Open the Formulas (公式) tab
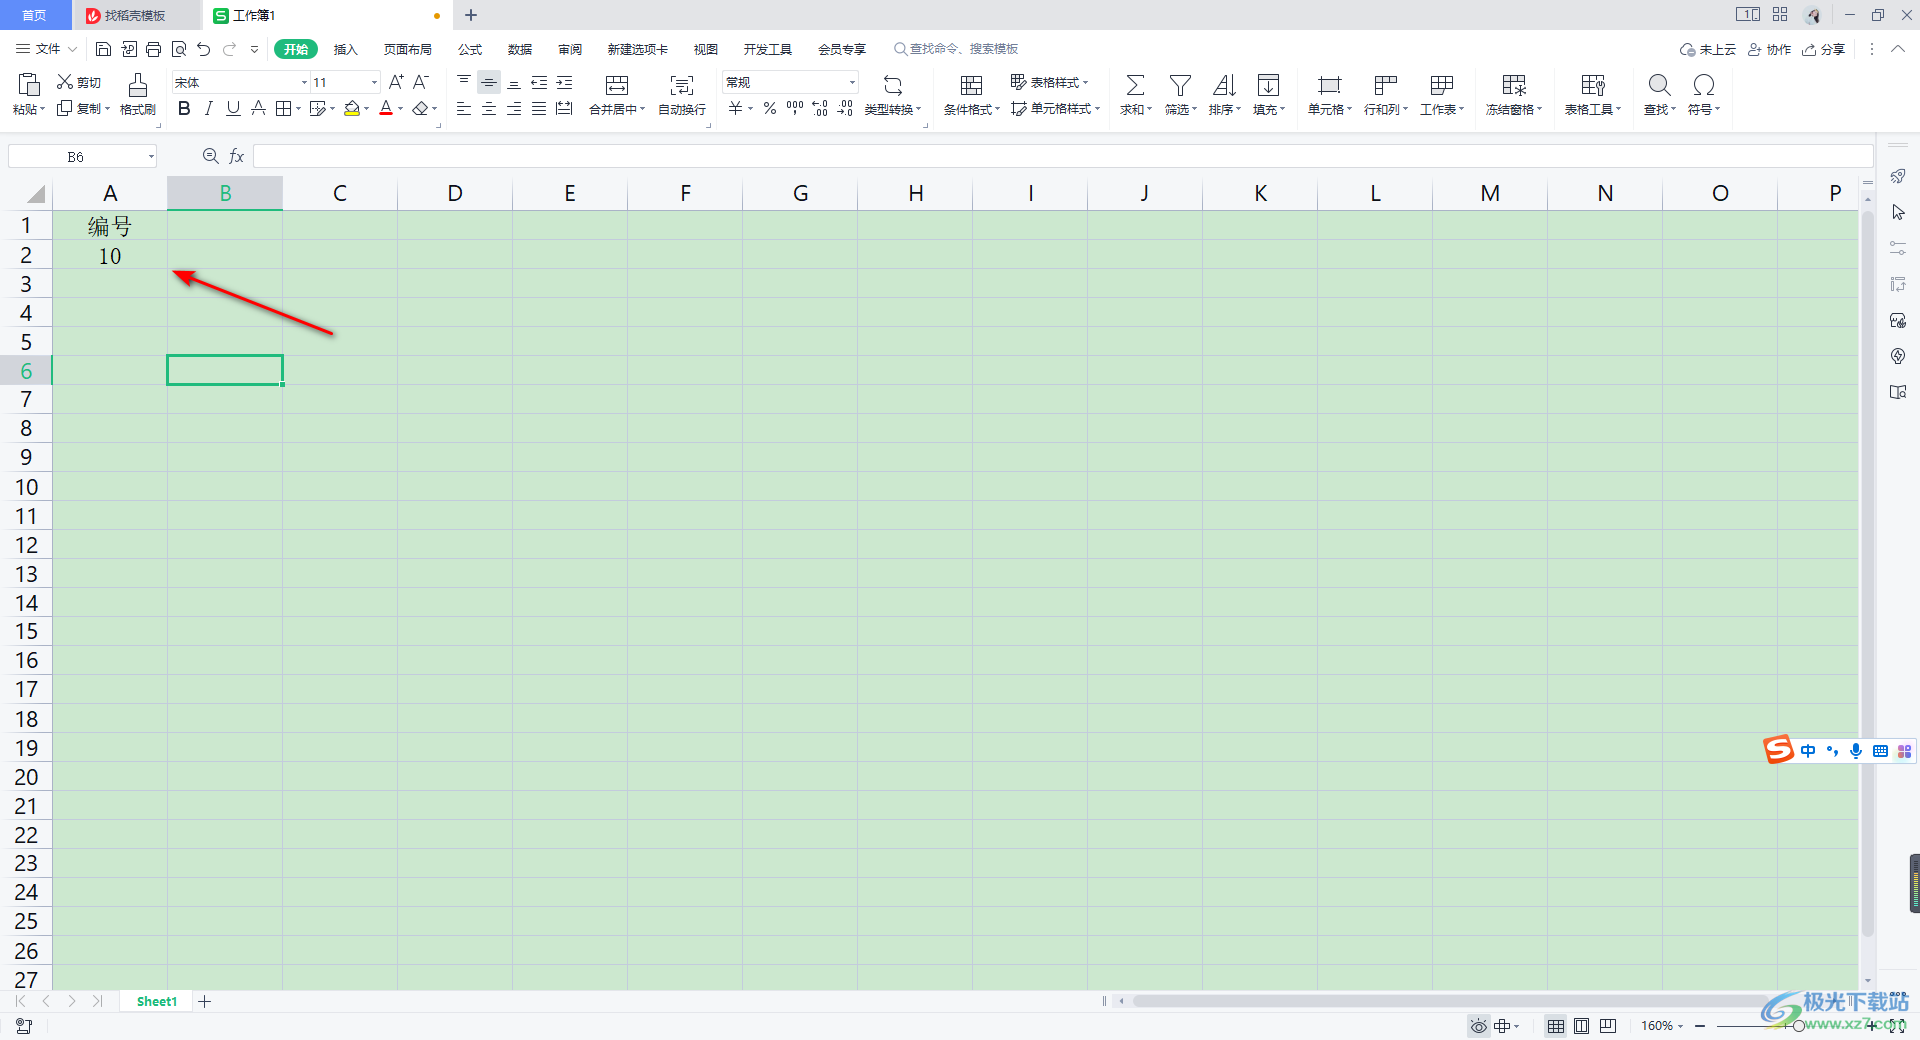Image resolution: width=1920 pixels, height=1040 pixels. point(470,49)
